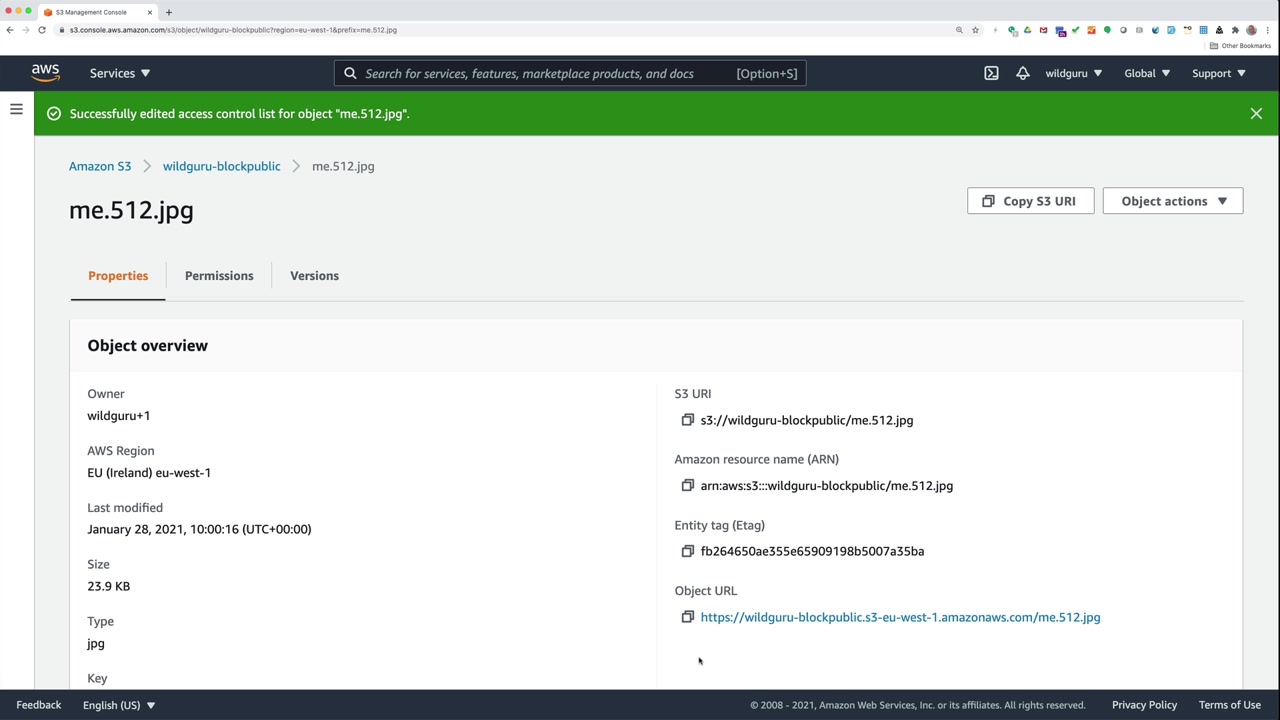Click the site lock icon in address bar

(x=62, y=30)
